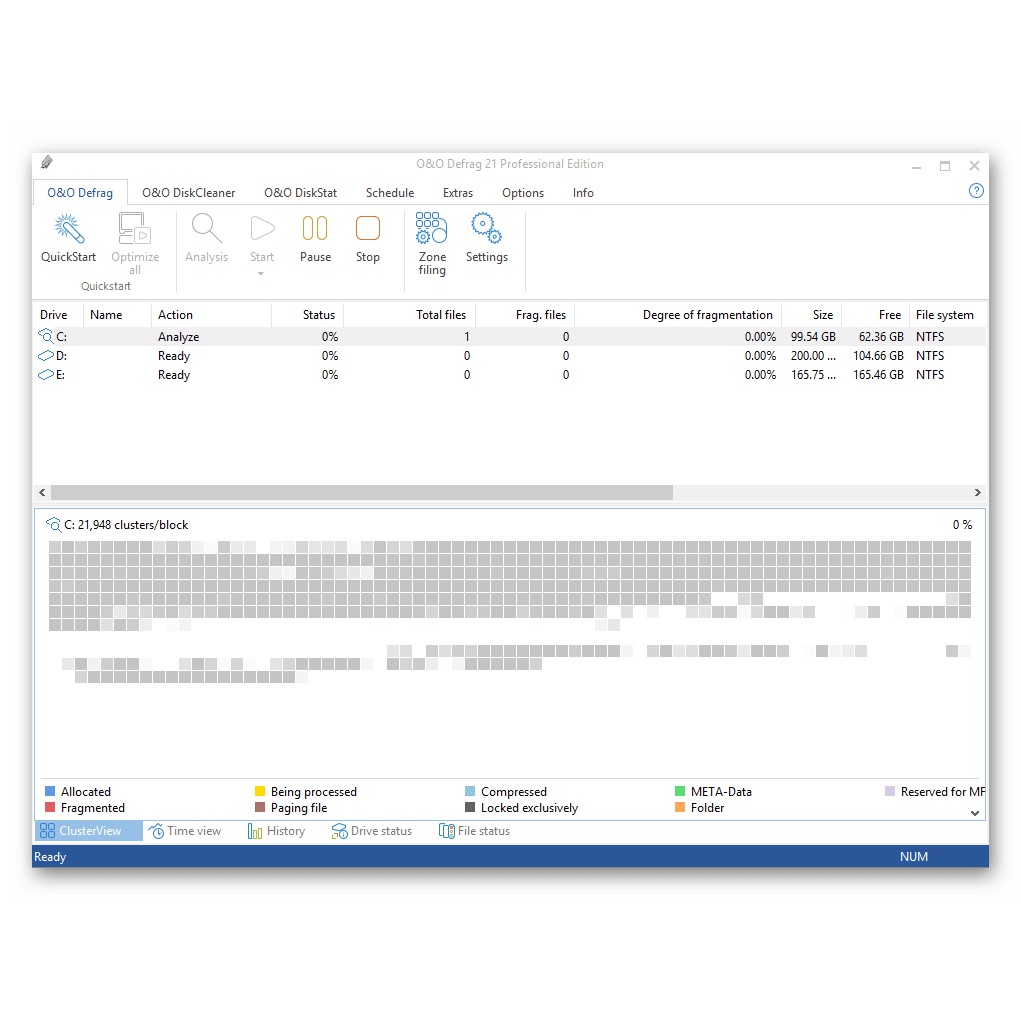The image size is (1021, 1021).
Task: Sort by Name column header
Action: [117, 315]
